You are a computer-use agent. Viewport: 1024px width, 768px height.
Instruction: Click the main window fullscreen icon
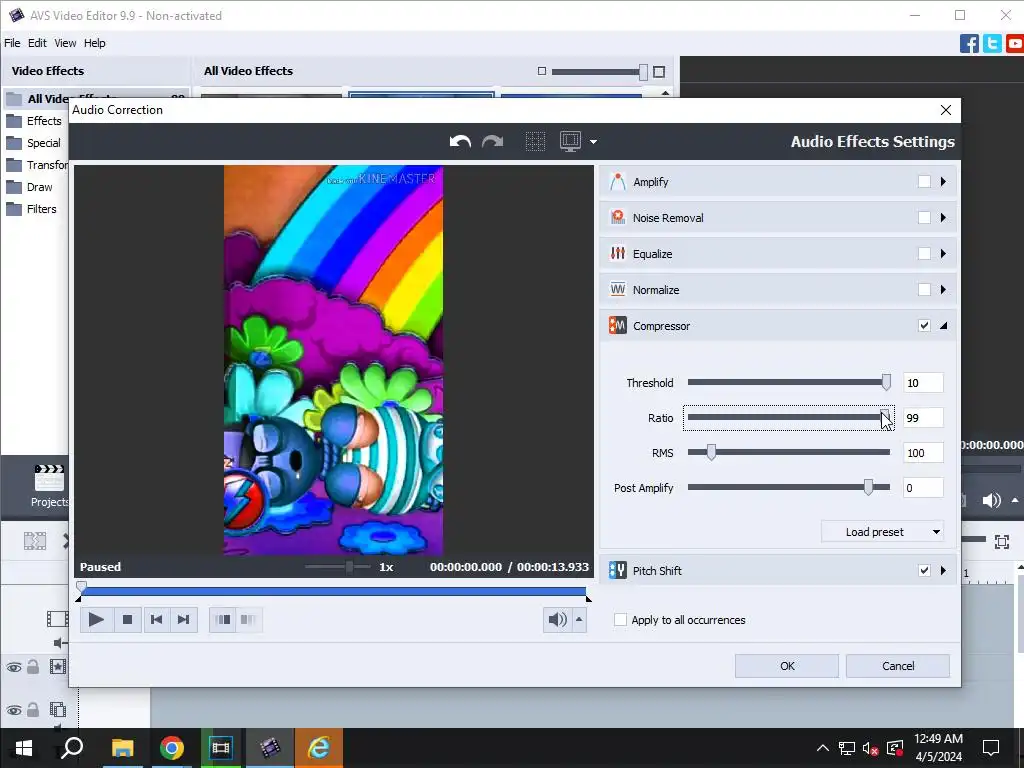pyautogui.click(x=1002, y=541)
